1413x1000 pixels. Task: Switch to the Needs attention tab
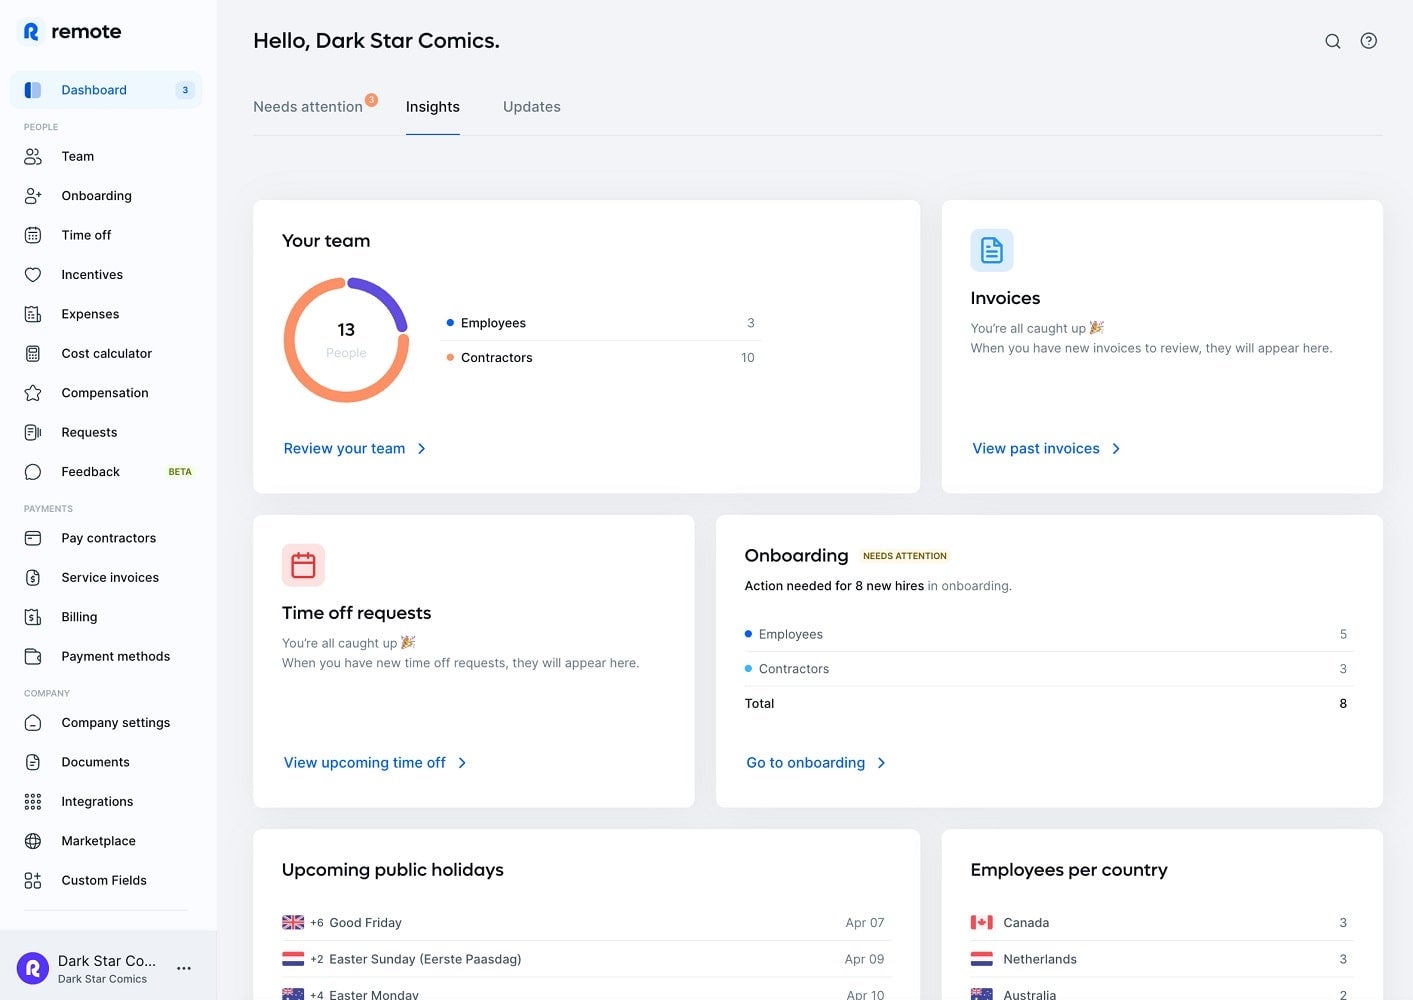click(x=308, y=107)
